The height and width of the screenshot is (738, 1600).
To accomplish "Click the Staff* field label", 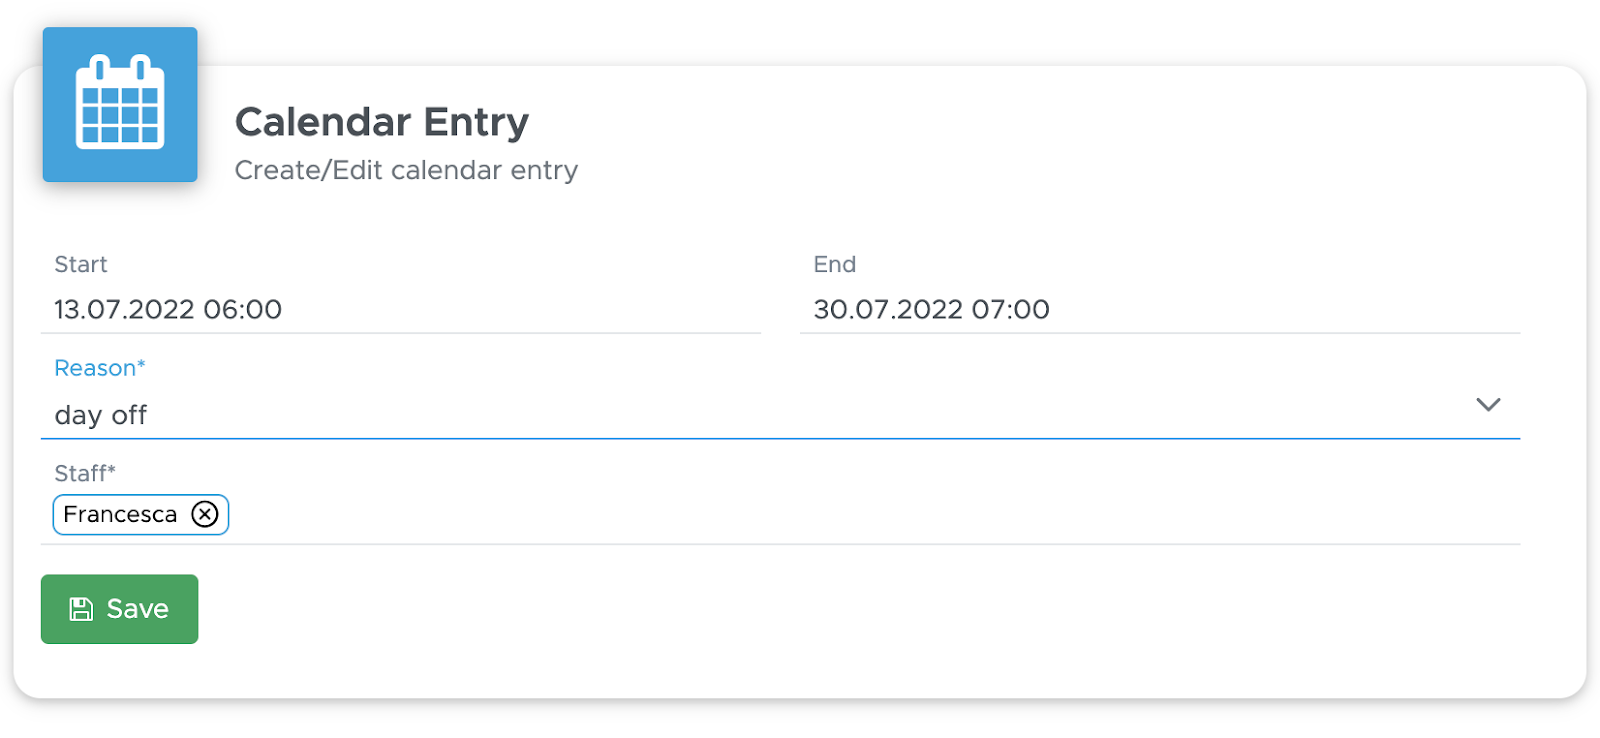I will tap(85, 473).
